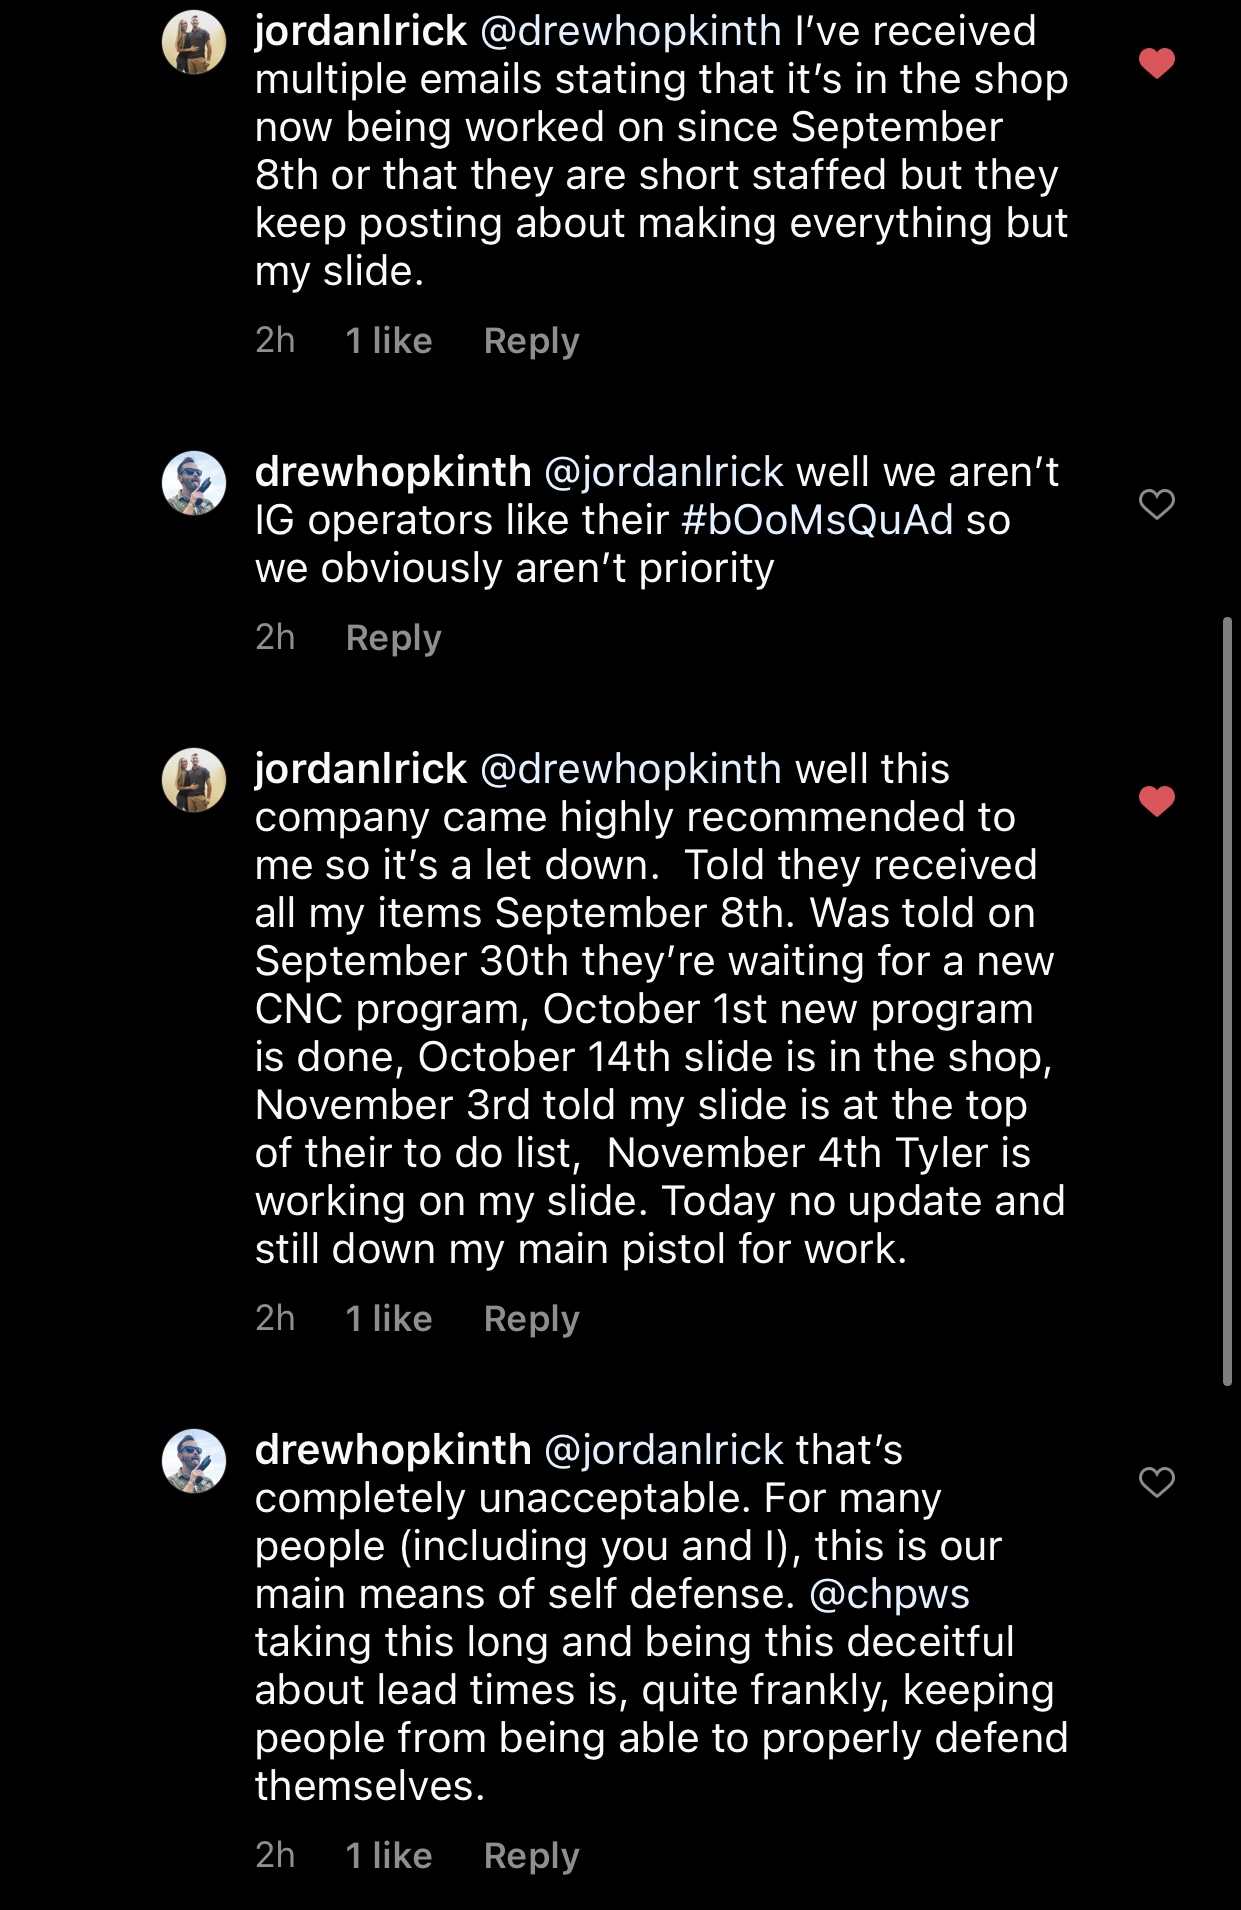
Task: View likes on drewhopkinth's last comment
Action: (x=388, y=1856)
